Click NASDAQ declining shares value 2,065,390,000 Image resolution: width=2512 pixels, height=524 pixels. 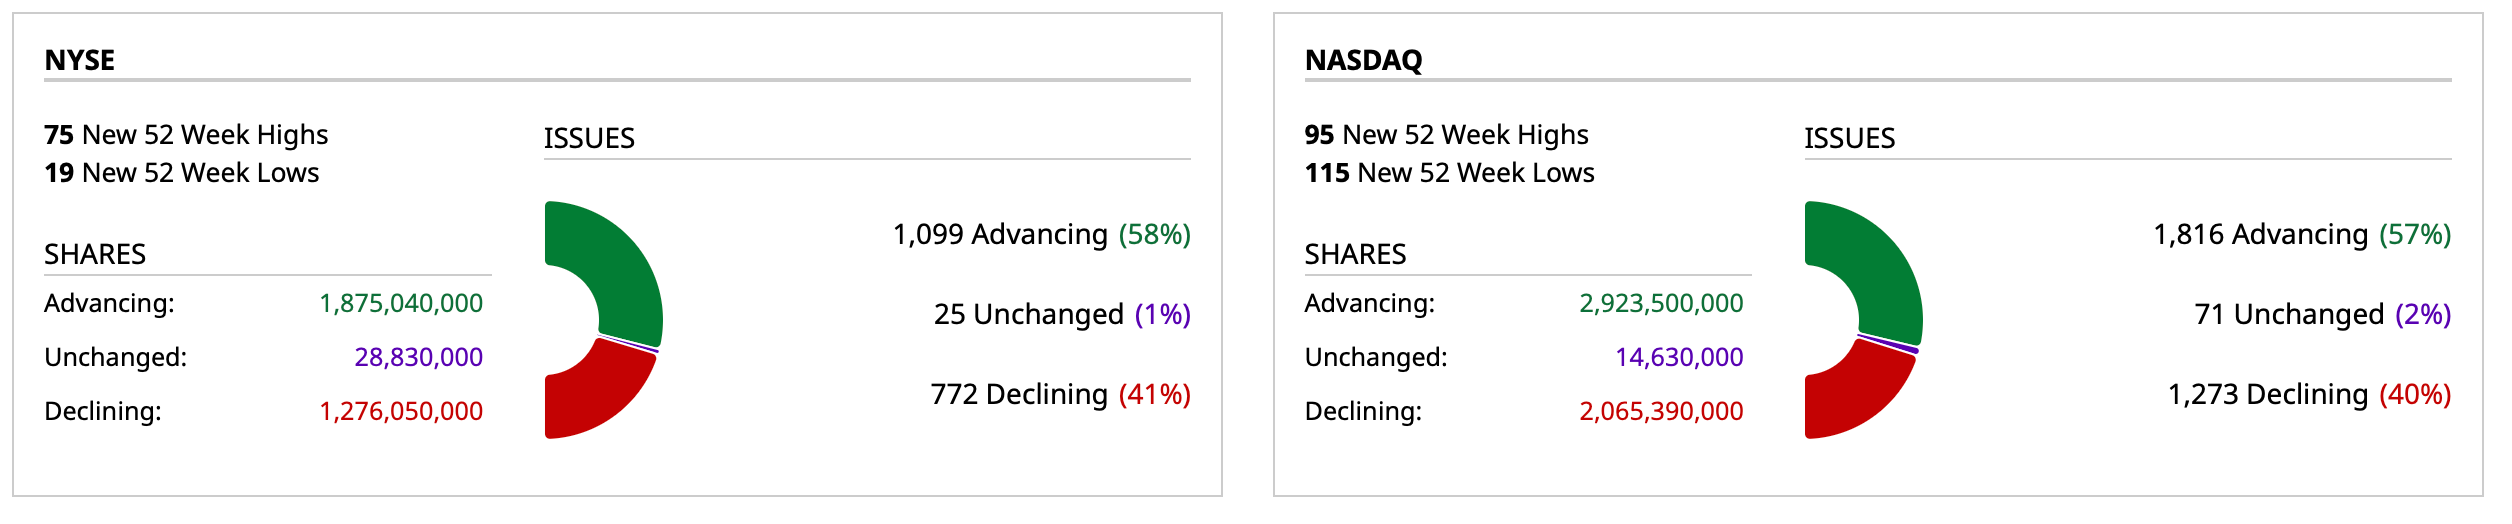(1661, 411)
